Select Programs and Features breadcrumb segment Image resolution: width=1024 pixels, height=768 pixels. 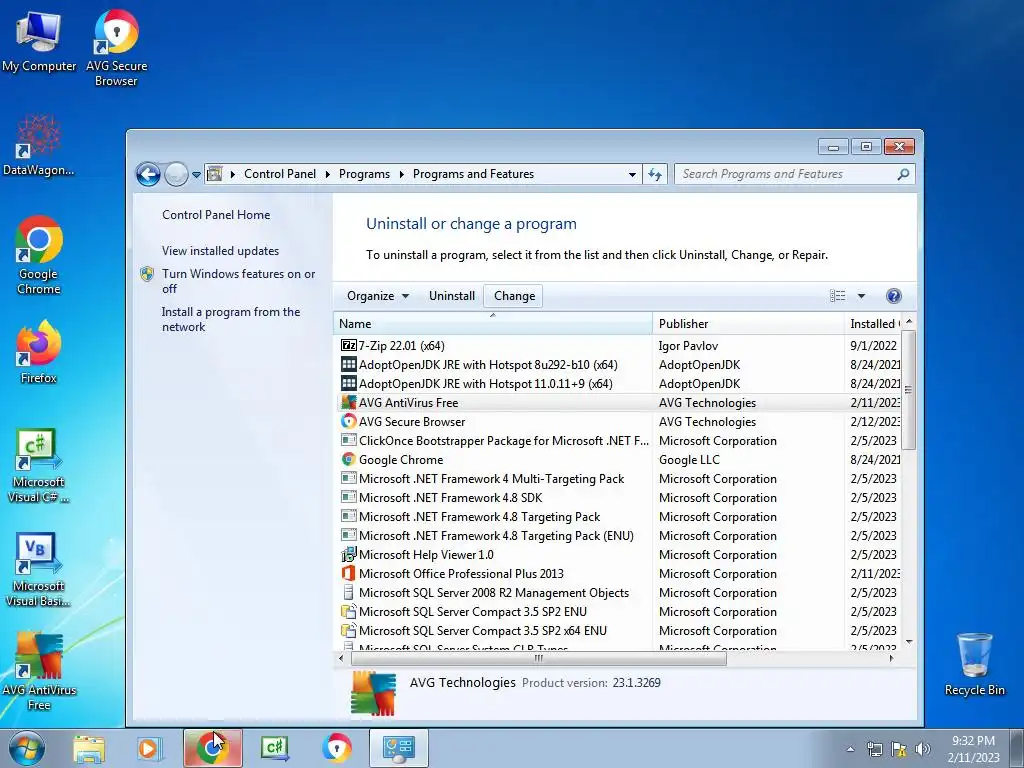pos(473,174)
